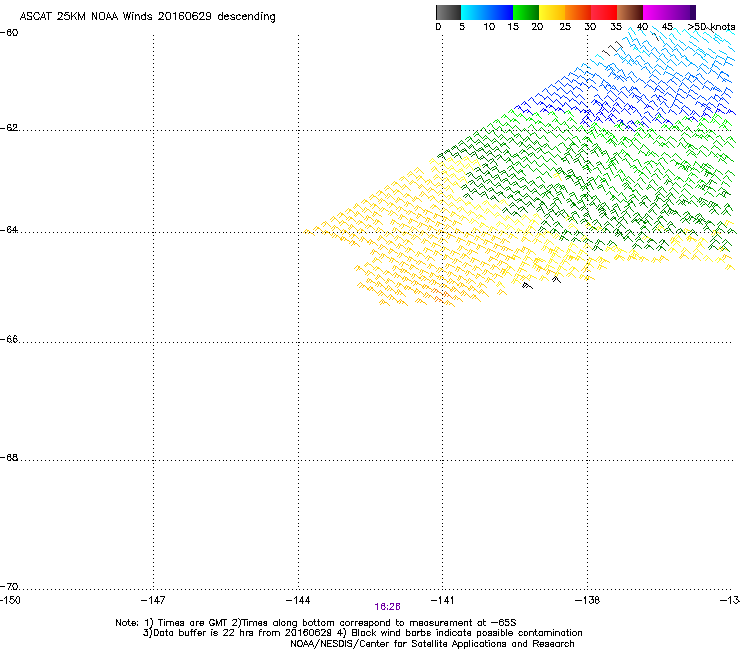Click the '>50 knots' legend label
Viewport: 740px width, 650px height.
tap(711, 27)
